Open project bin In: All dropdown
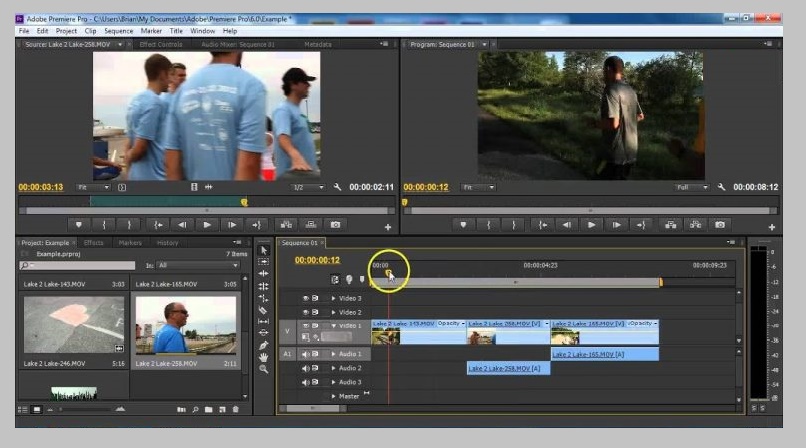806x448 pixels. (198, 265)
